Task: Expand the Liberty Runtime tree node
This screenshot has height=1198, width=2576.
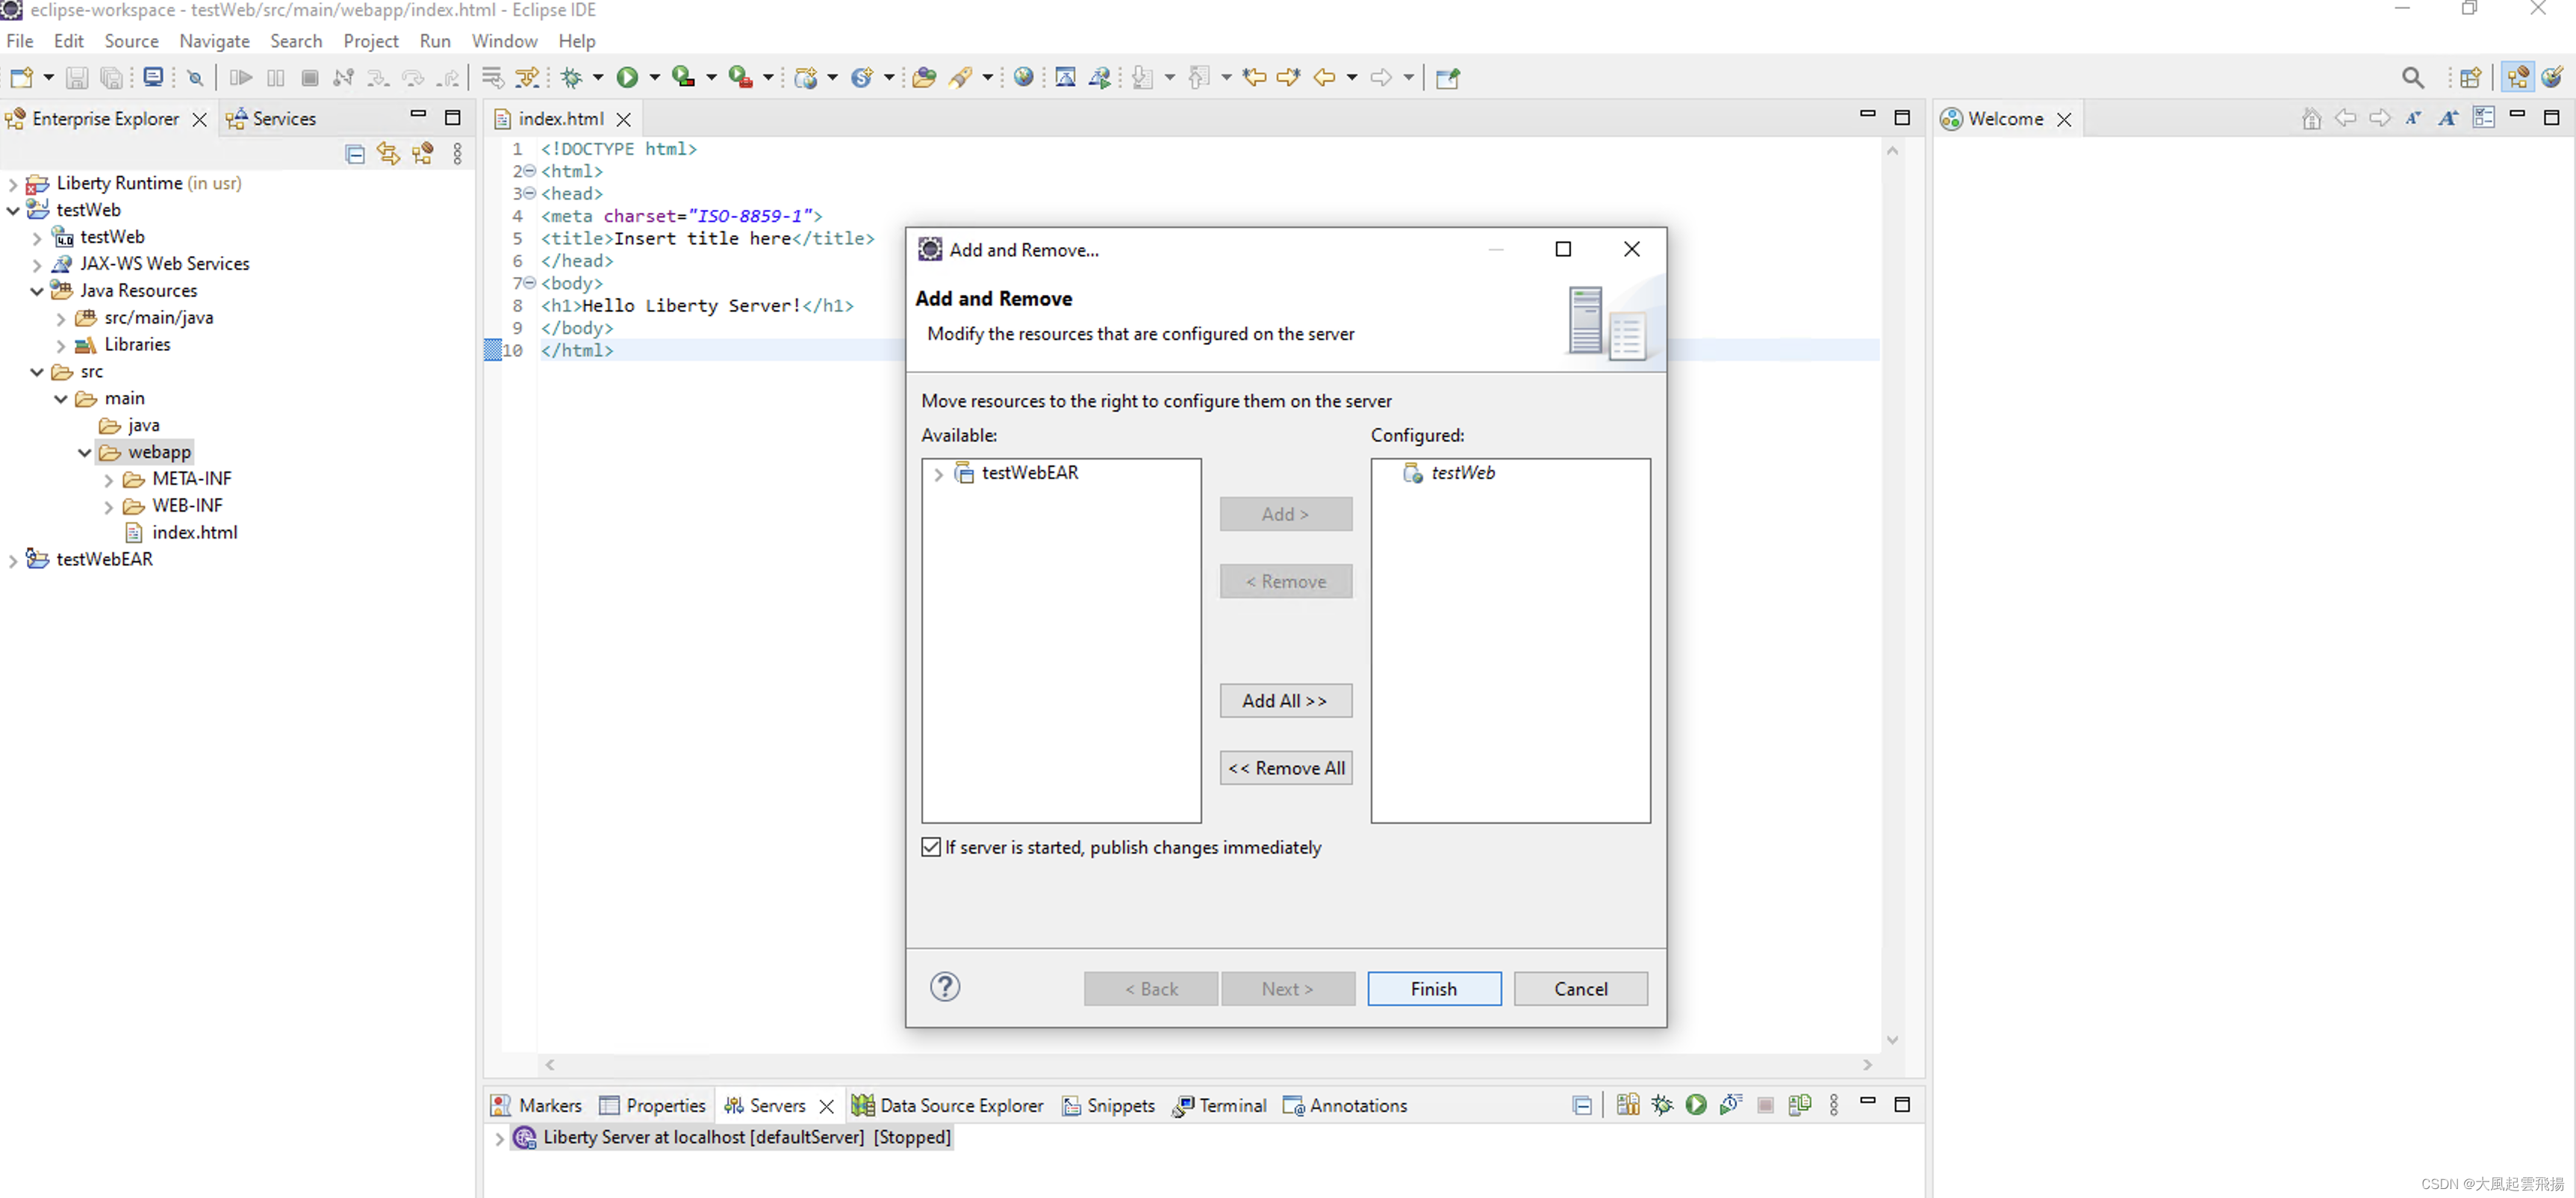Action: pyautogui.click(x=13, y=184)
